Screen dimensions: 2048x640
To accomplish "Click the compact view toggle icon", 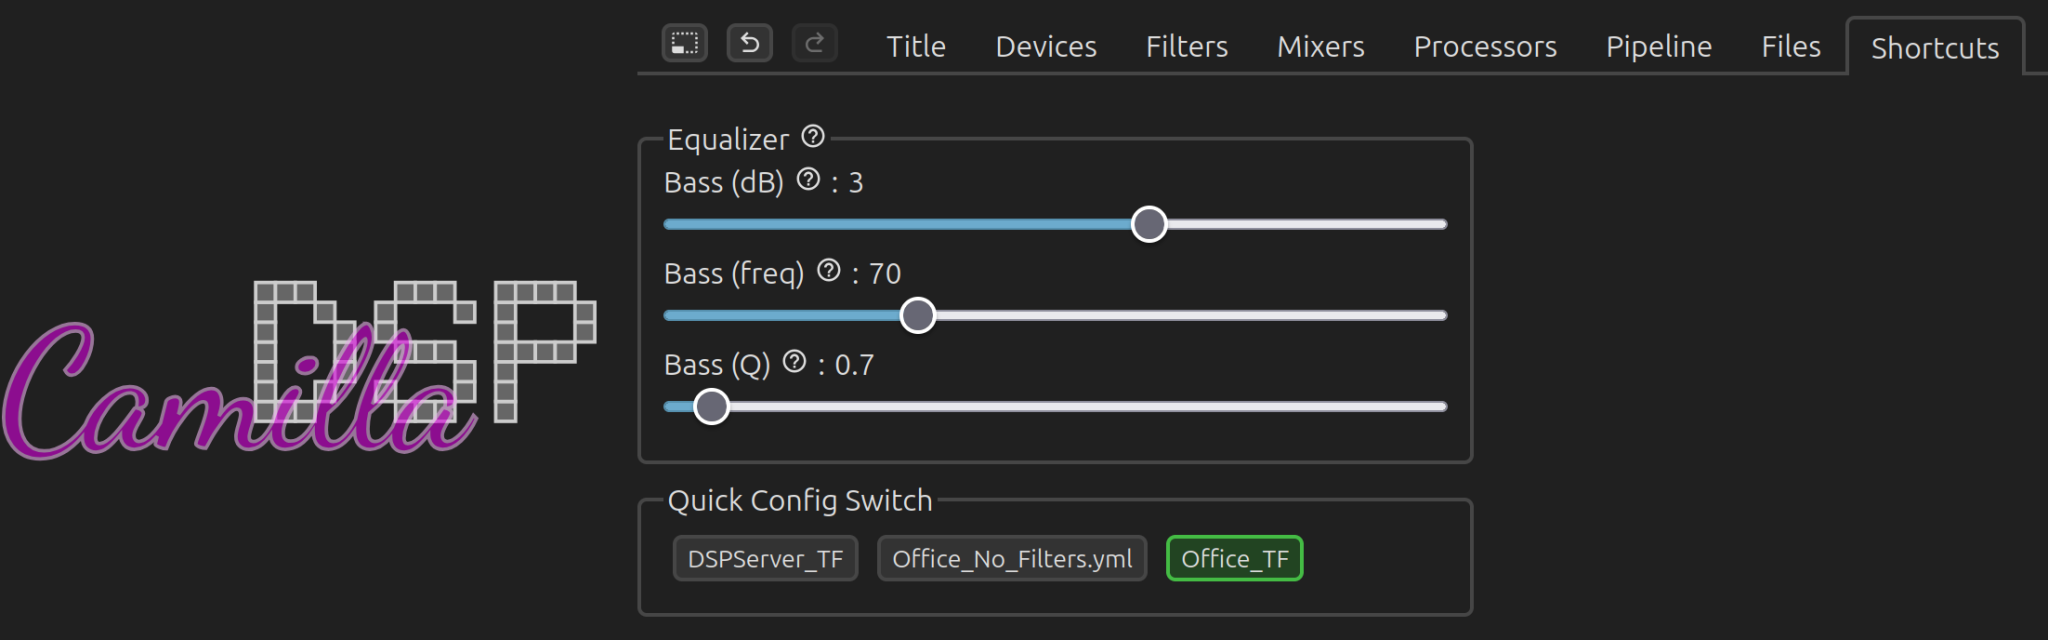I will (685, 43).
